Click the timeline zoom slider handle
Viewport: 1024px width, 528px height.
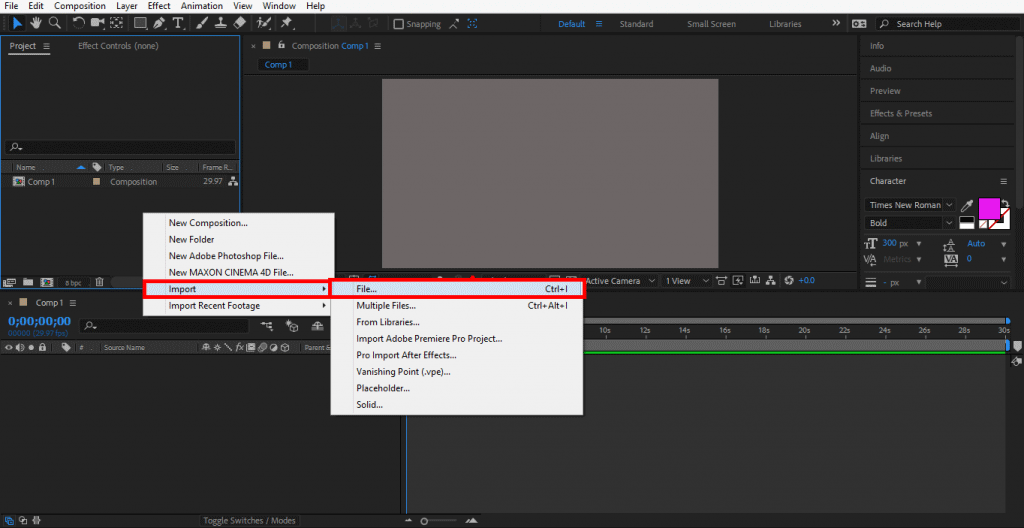424,521
